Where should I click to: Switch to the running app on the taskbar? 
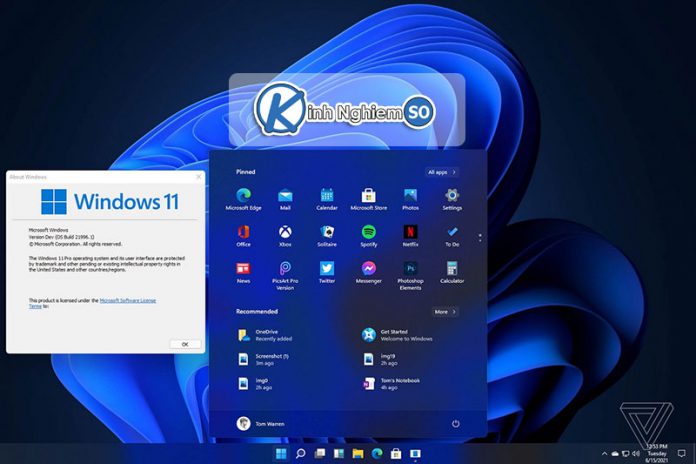click(415, 453)
